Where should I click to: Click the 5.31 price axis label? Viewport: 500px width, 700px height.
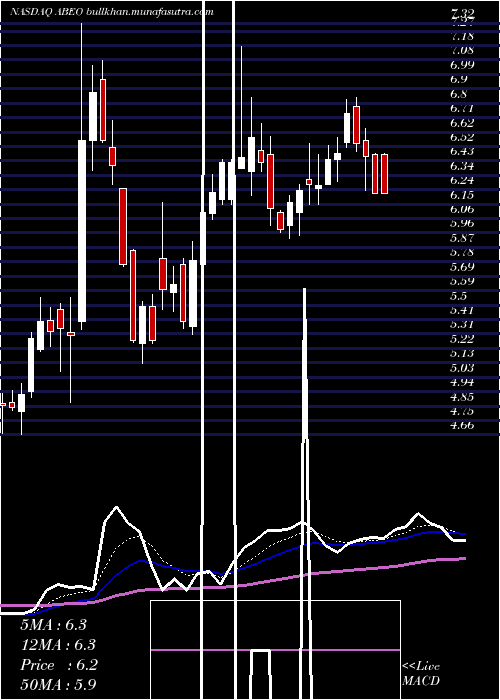point(462,325)
